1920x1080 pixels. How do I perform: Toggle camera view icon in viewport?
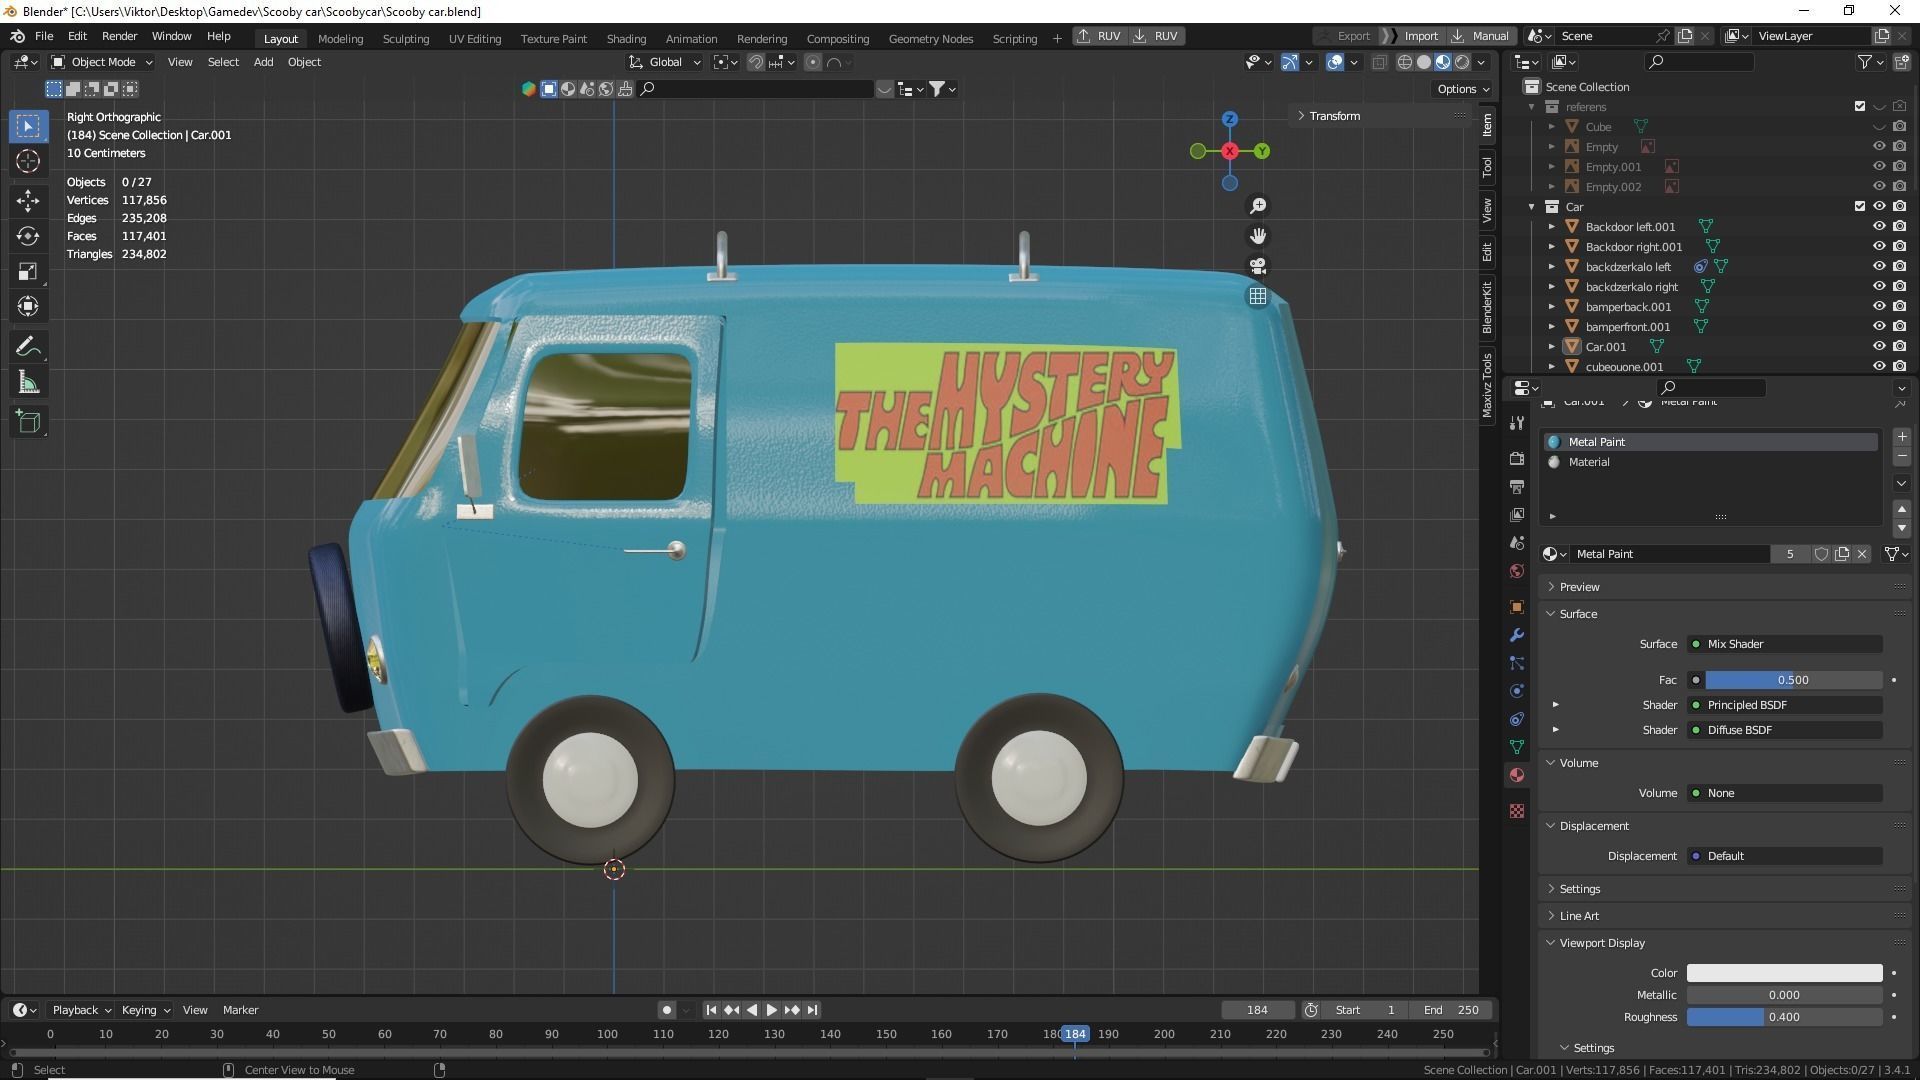(1258, 266)
